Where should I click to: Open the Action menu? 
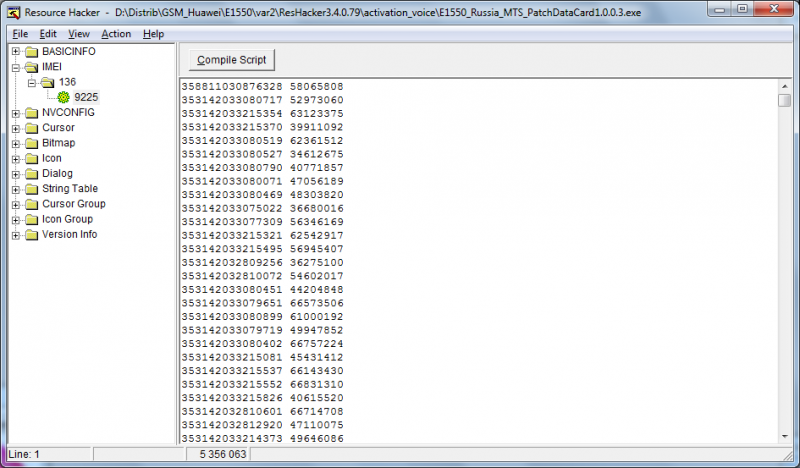click(x=116, y=34)
